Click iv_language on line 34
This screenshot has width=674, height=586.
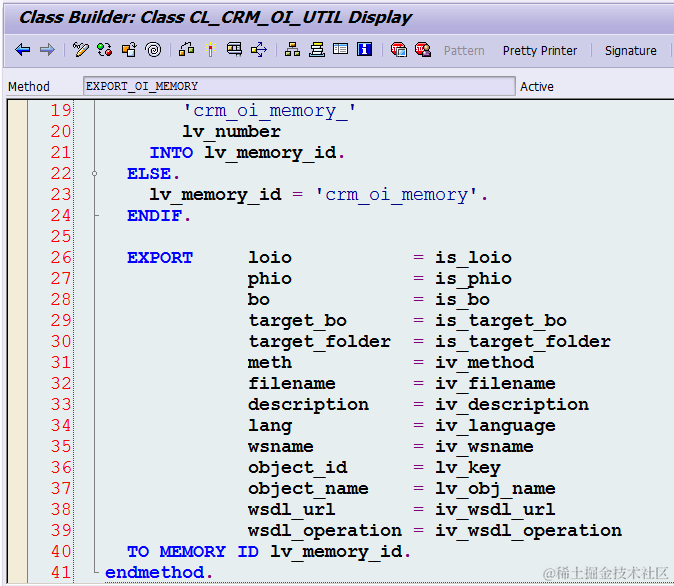coord(495,426)
